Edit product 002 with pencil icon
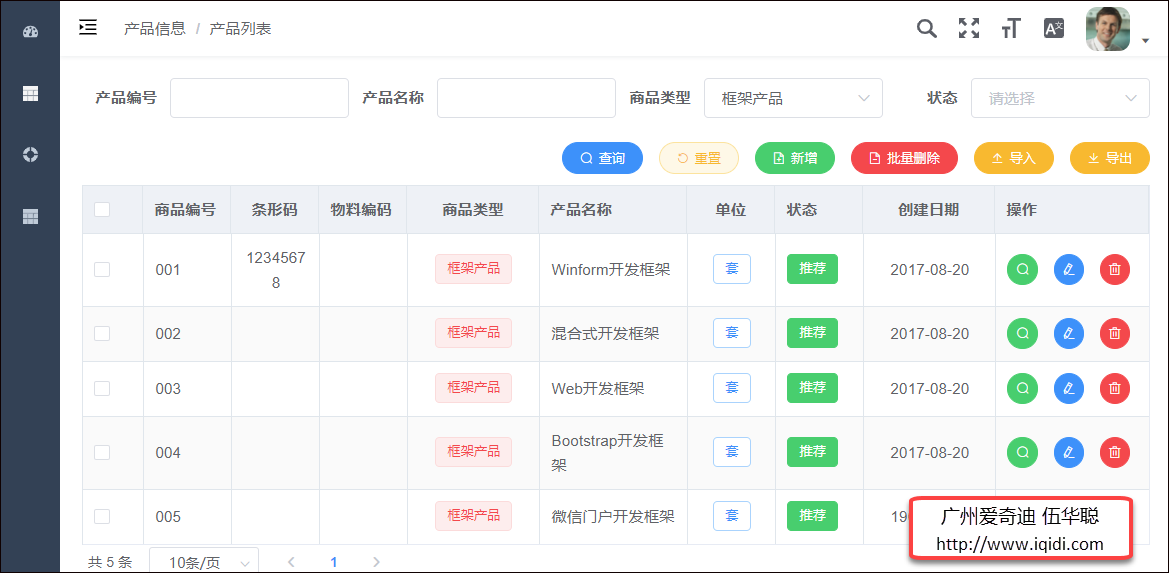Viewport: 1169px width, 573px height. (1068, 333)
